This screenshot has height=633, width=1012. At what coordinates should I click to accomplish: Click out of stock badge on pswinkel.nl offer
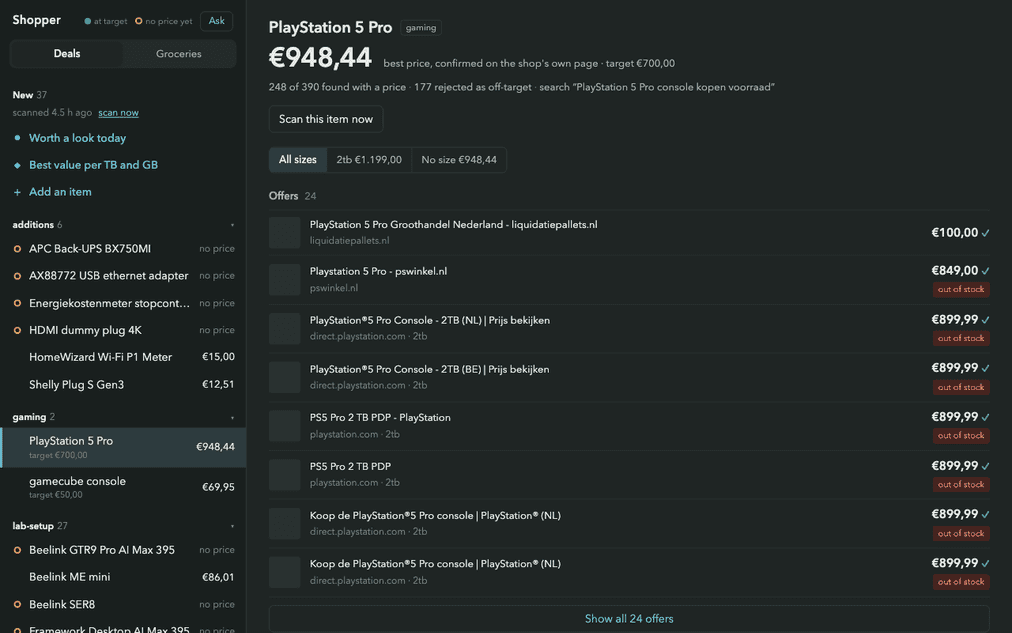[961, 289]
